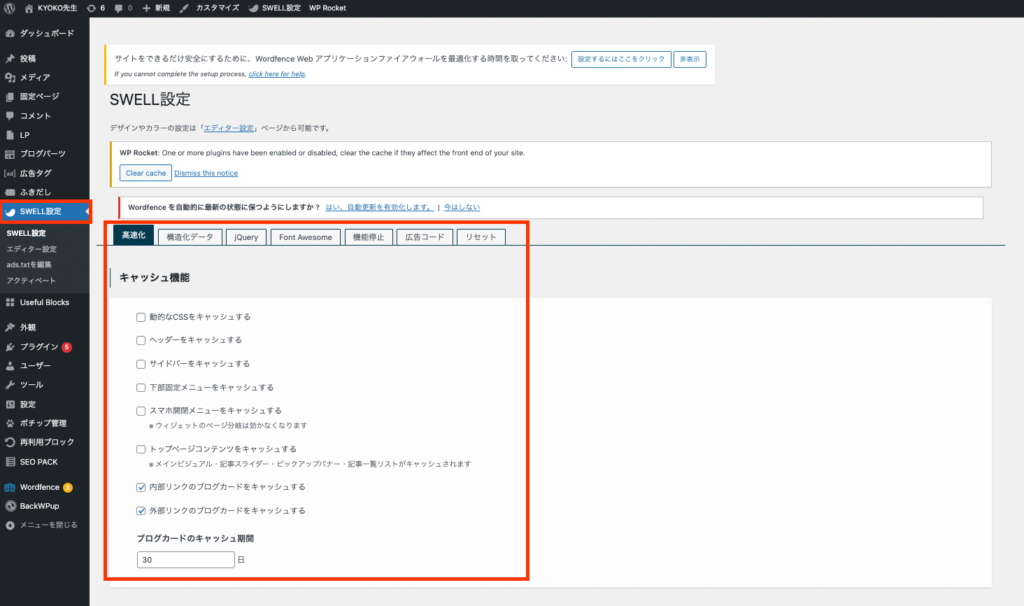Click the 非表示 button in Wordfence notice
1024x606 pixels.
coord(690,59)
